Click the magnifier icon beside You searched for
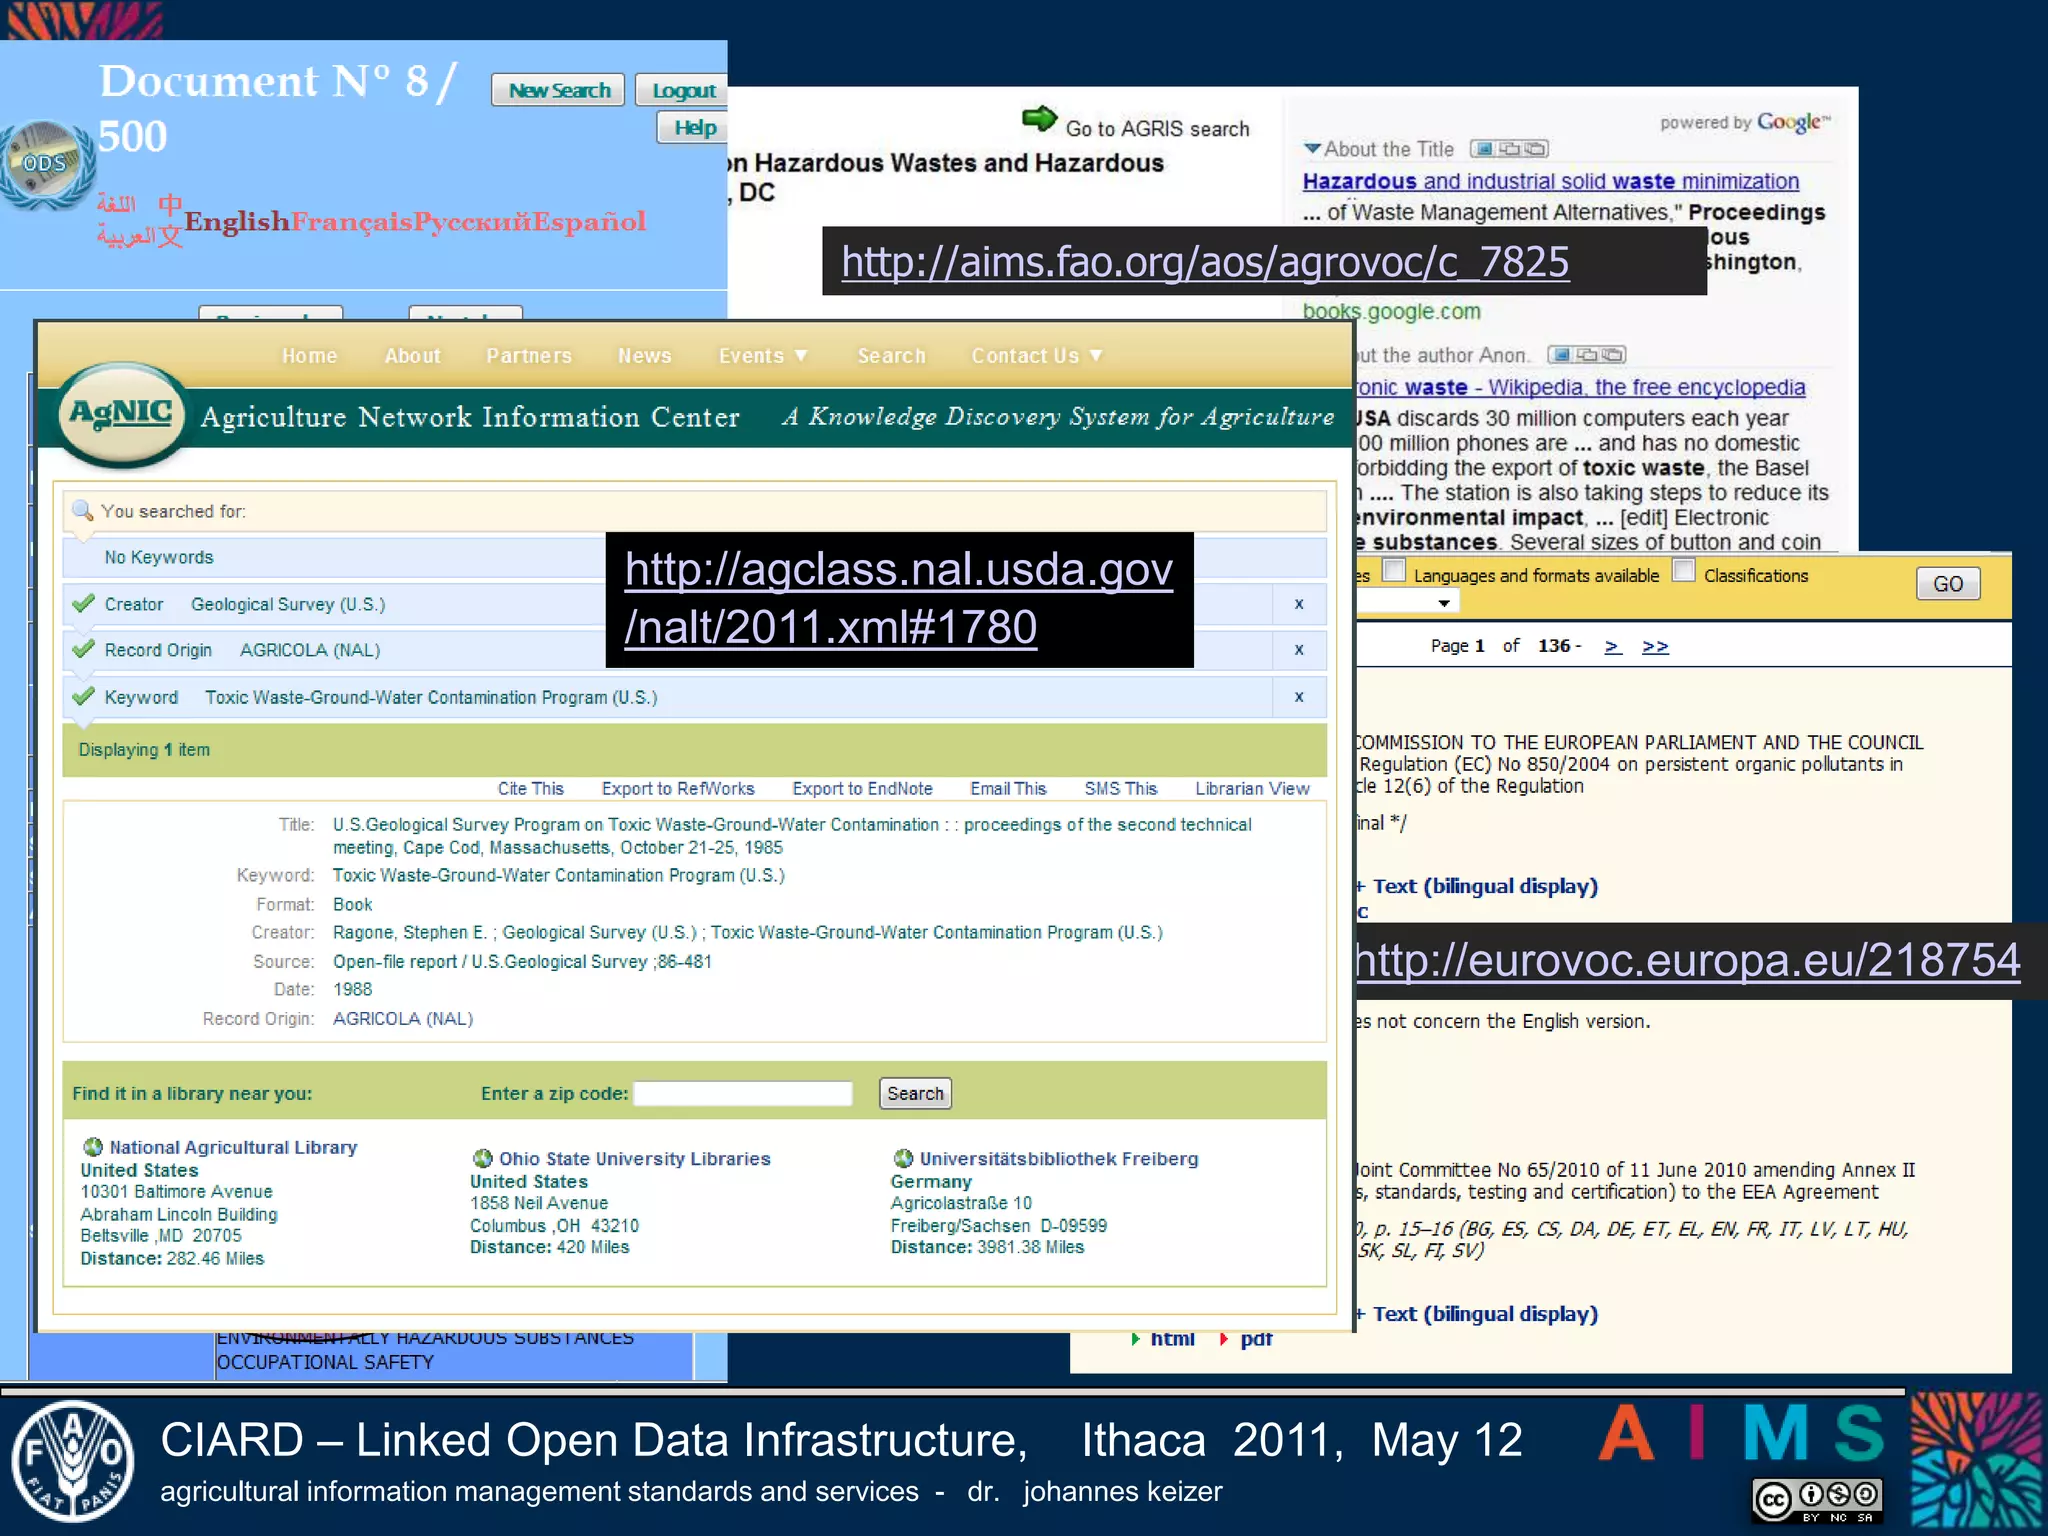 pos(83,511)
